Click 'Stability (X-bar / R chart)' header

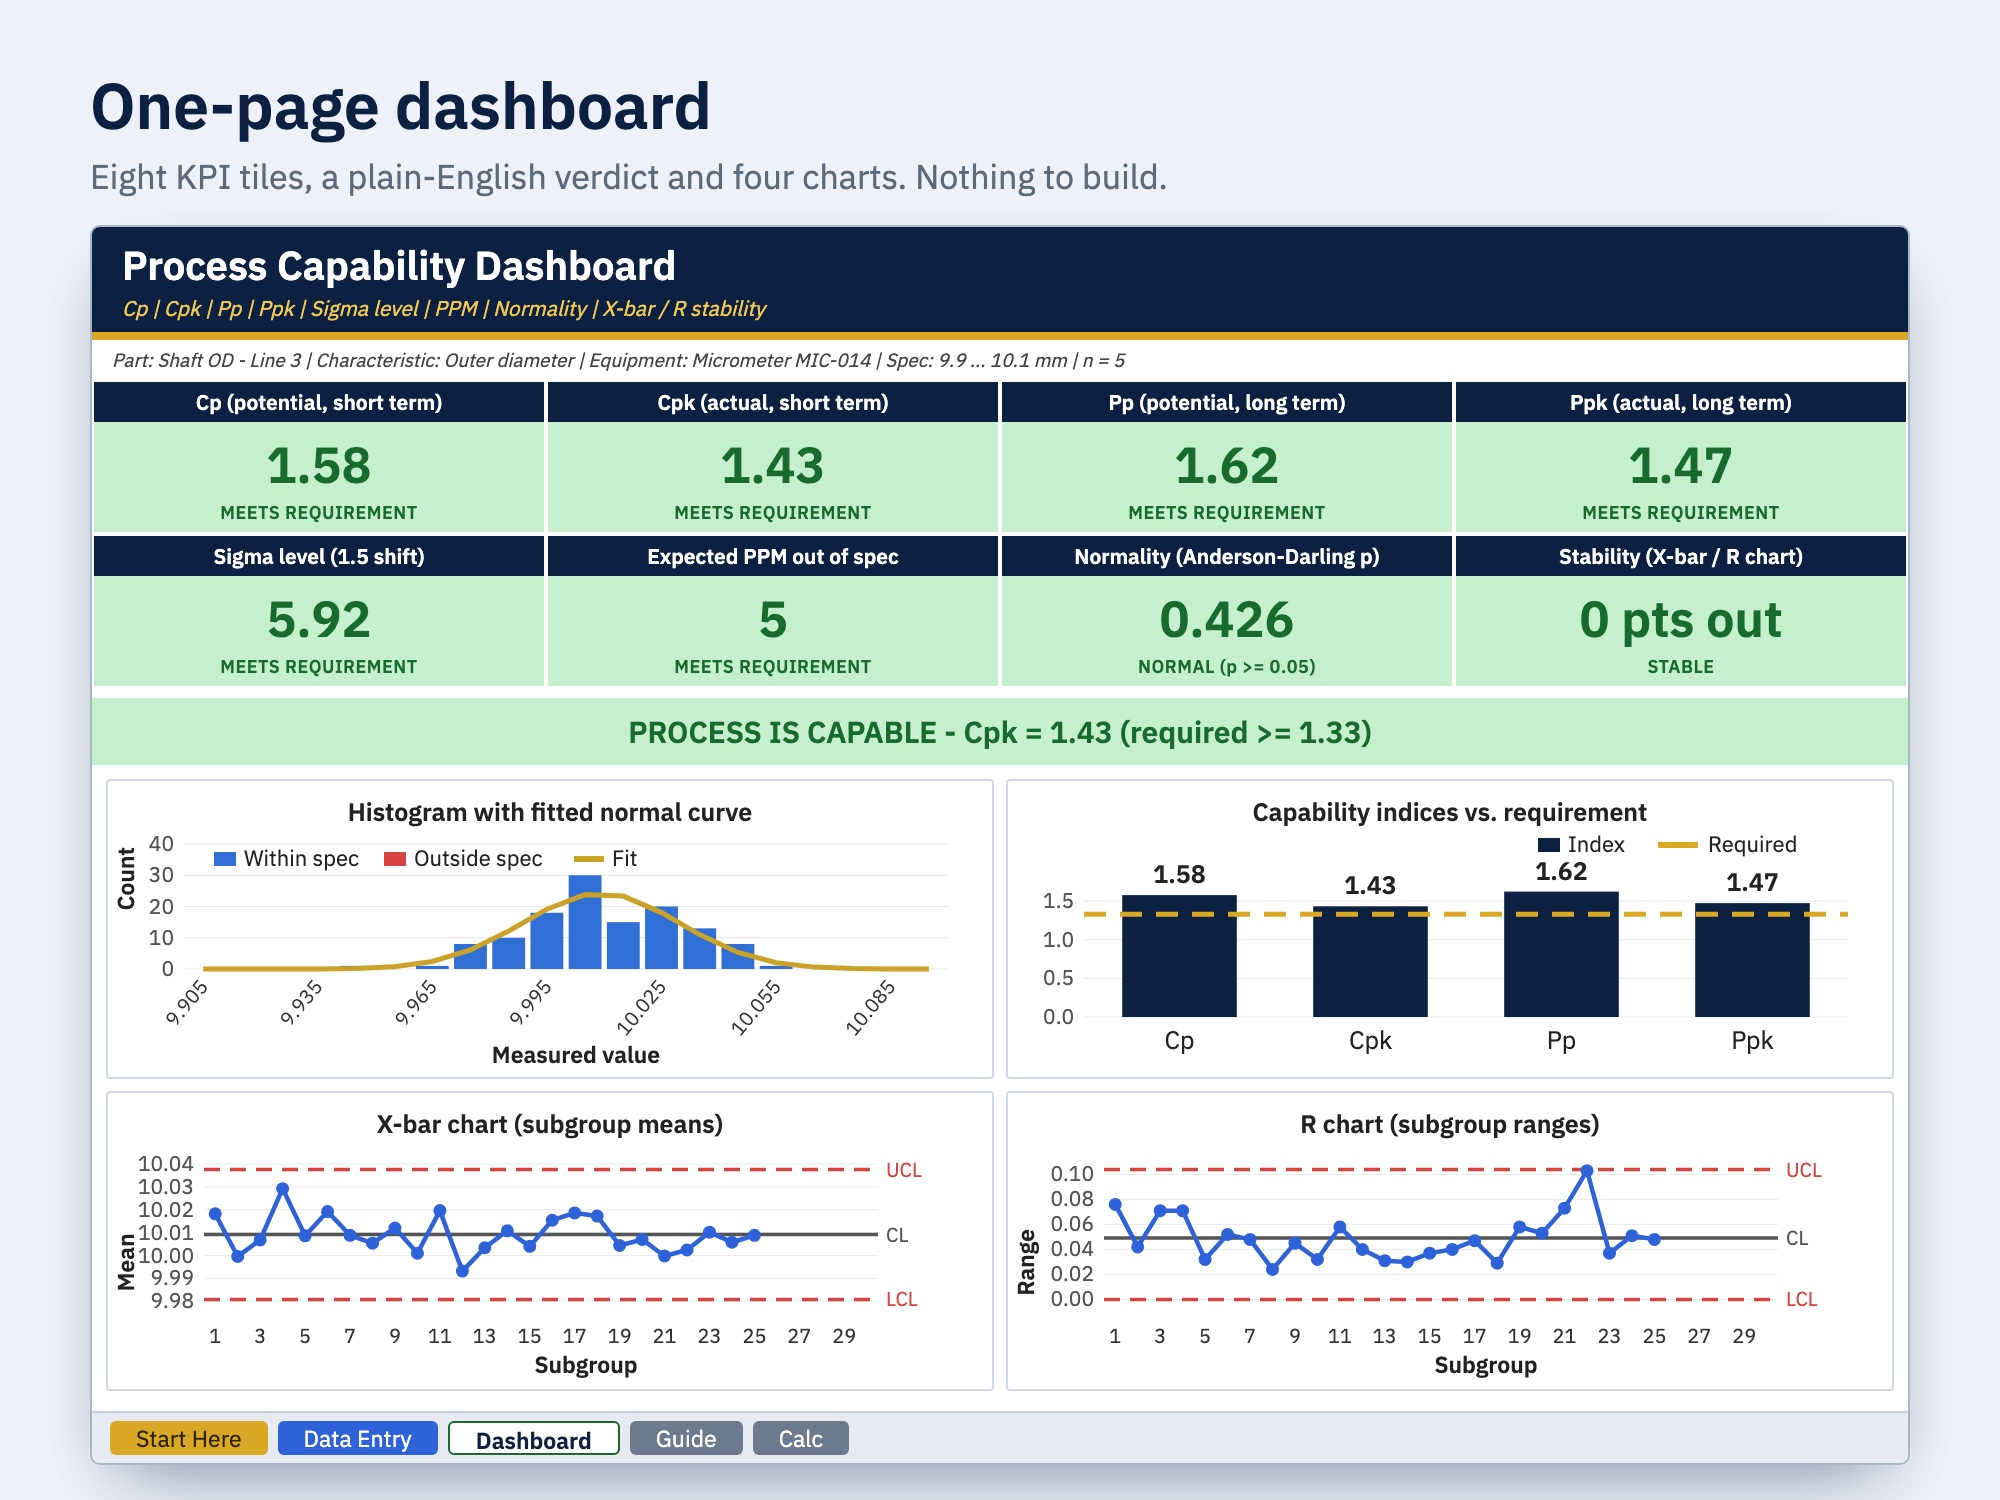[x=1680, y=556]
